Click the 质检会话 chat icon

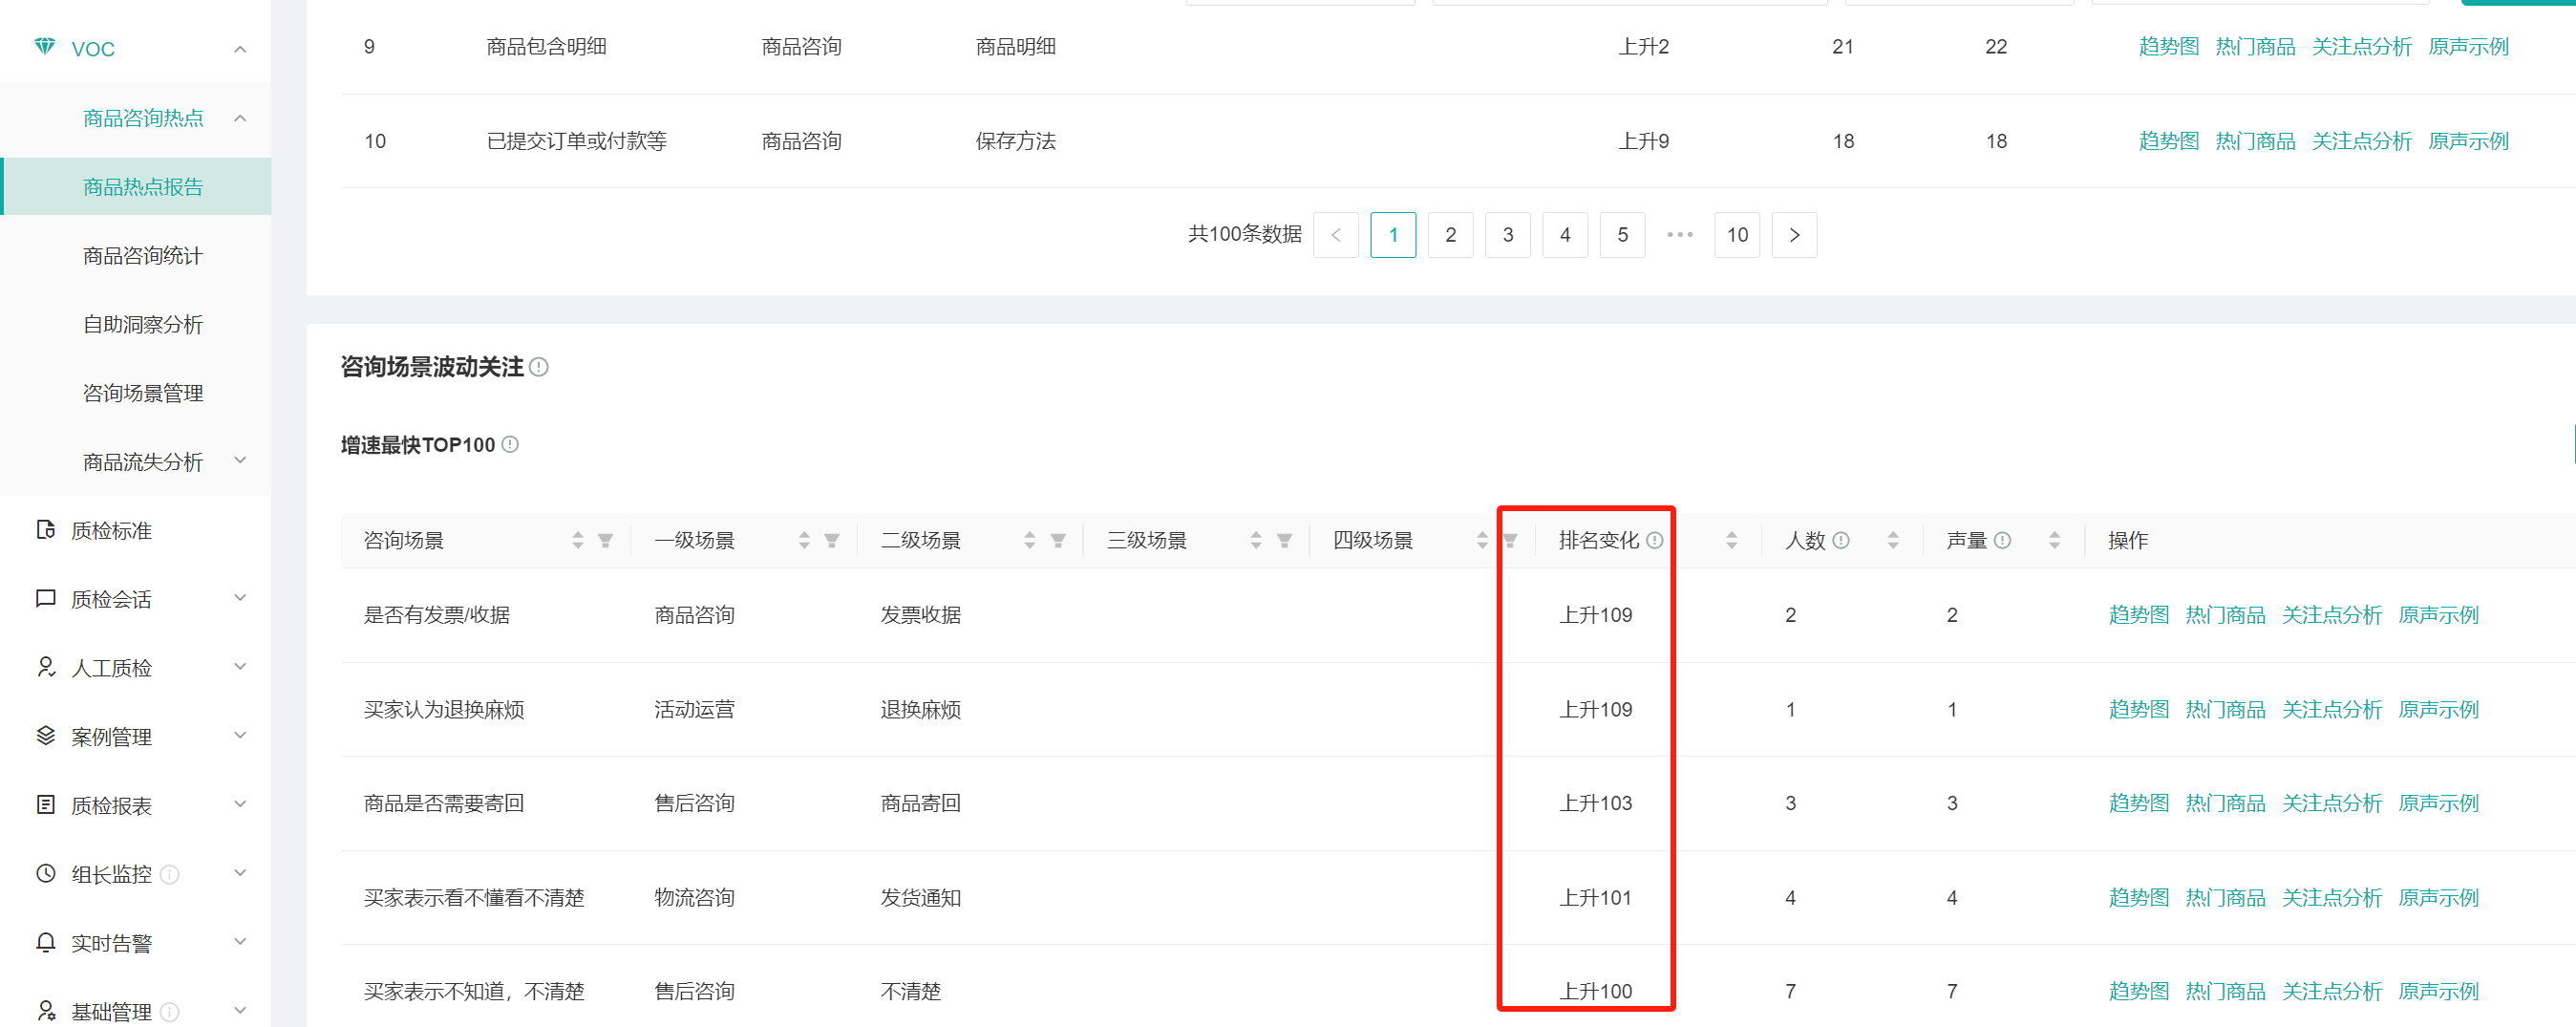45,598
